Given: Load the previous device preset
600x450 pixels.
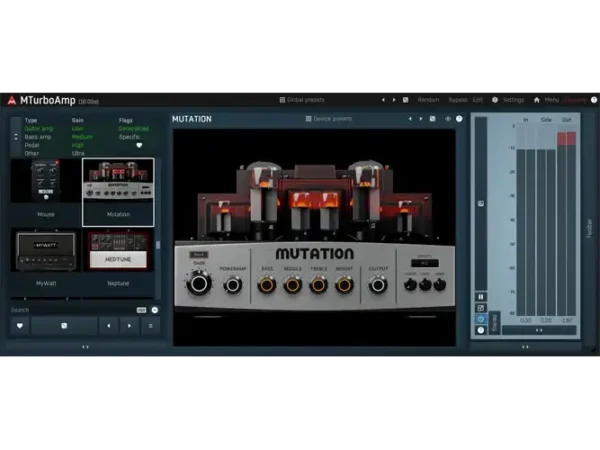Looking at the screenshot, I should (410, 119).
